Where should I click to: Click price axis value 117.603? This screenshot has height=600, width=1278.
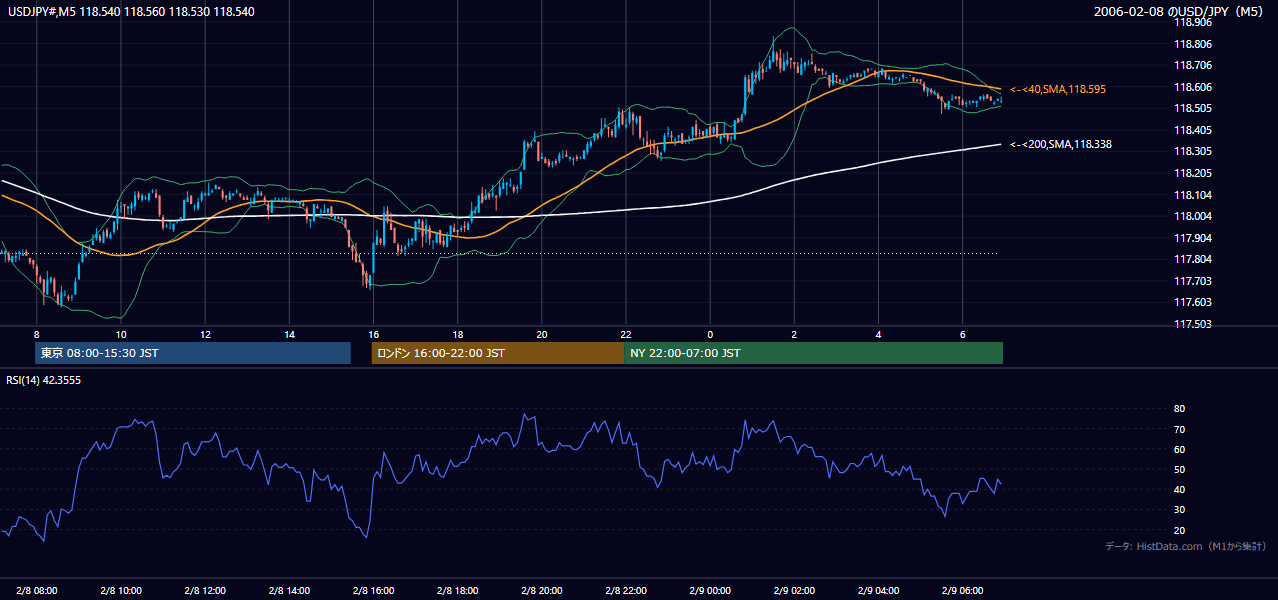click(1192, 302)
